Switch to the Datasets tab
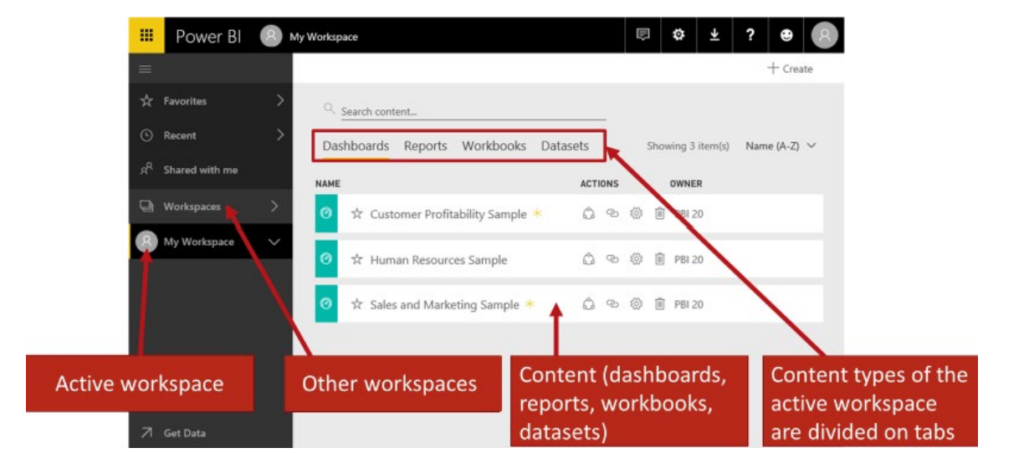1024x453 pixels. coord(565,146)
